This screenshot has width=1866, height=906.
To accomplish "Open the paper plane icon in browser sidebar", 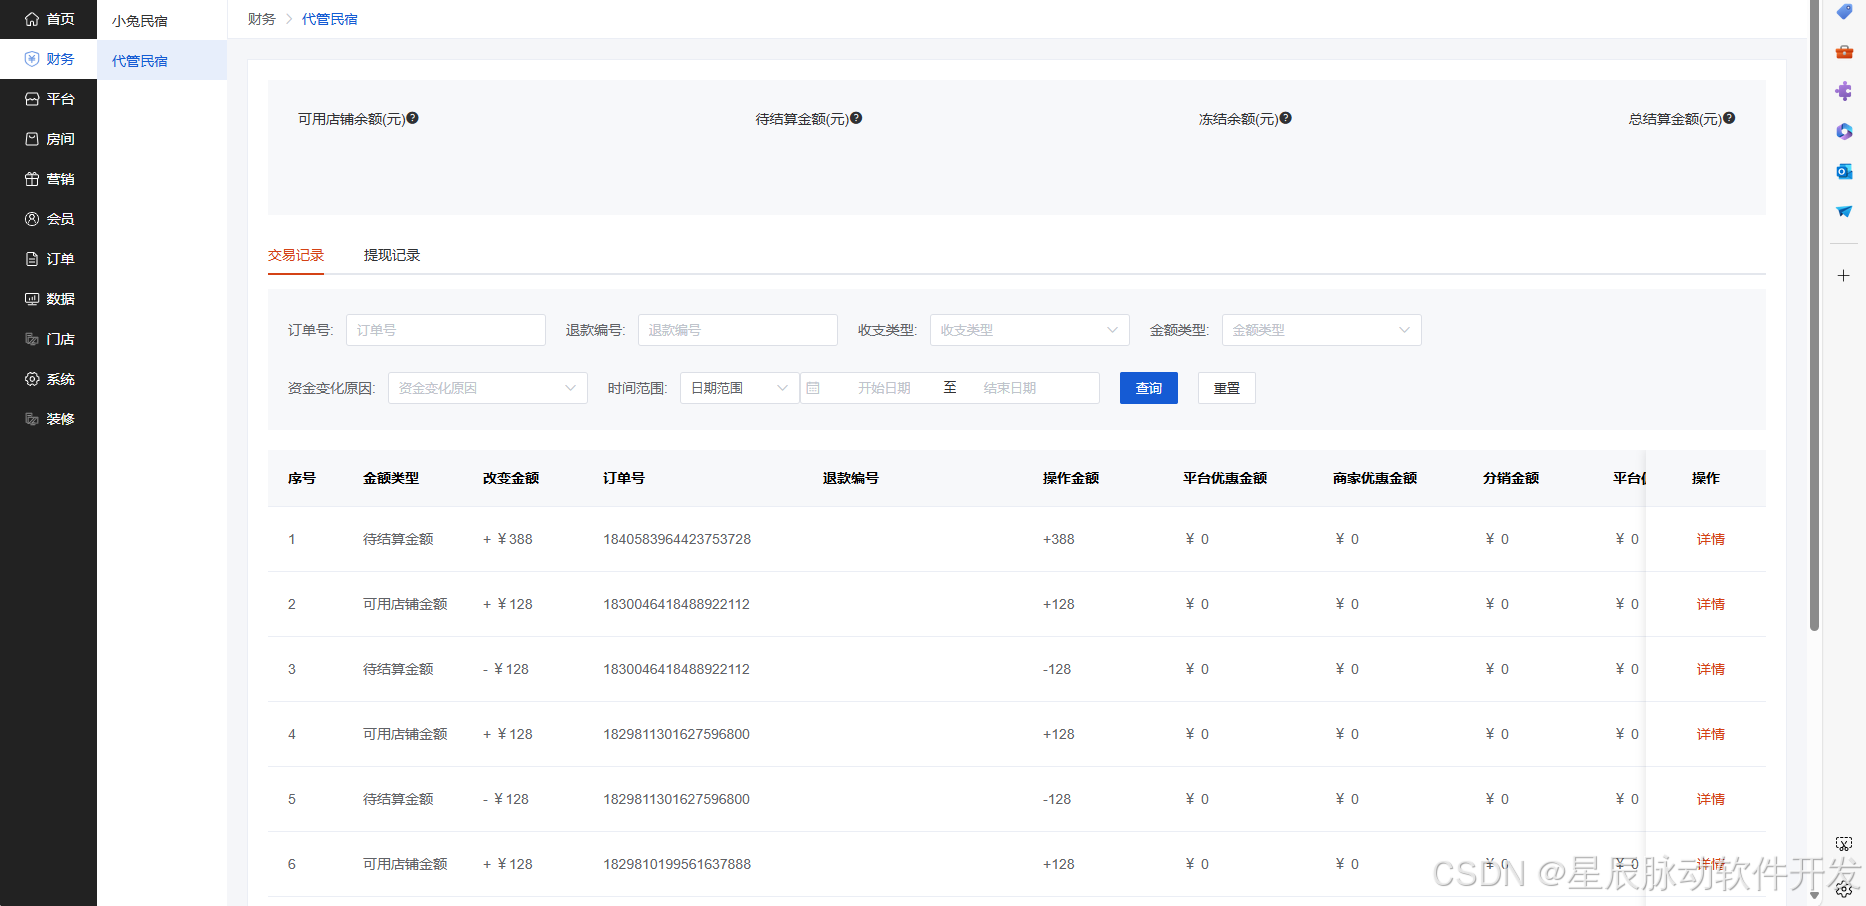I will 1844,212.
